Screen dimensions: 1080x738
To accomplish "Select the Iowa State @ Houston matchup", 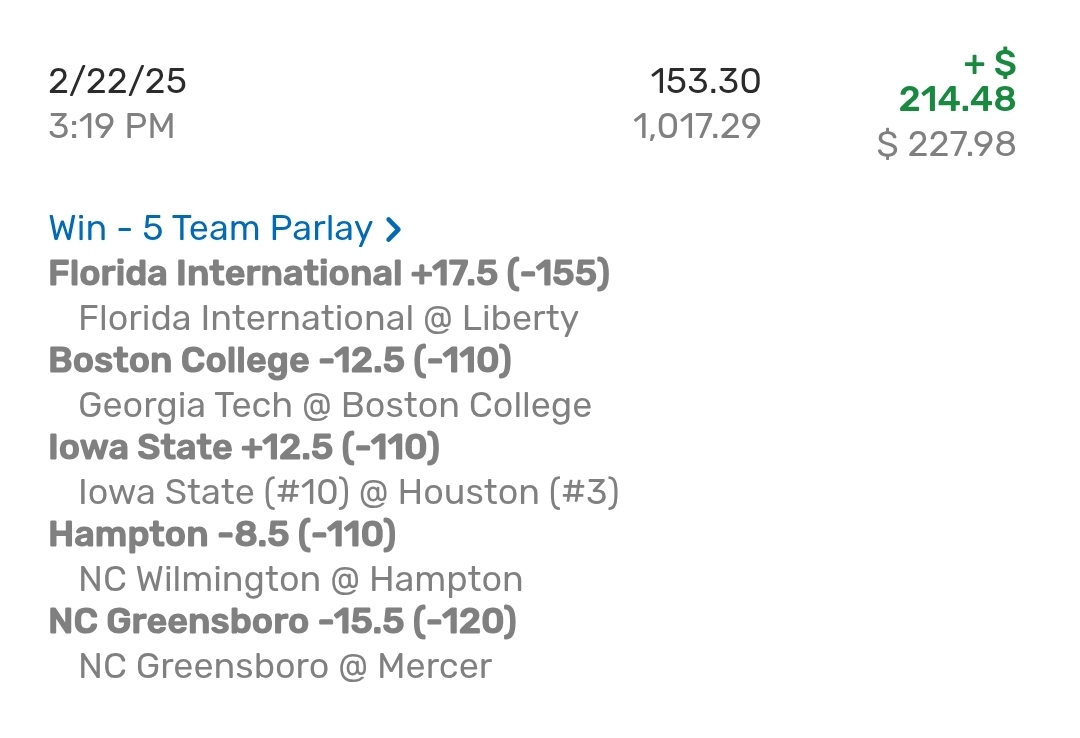I will [x=348, y=492].
